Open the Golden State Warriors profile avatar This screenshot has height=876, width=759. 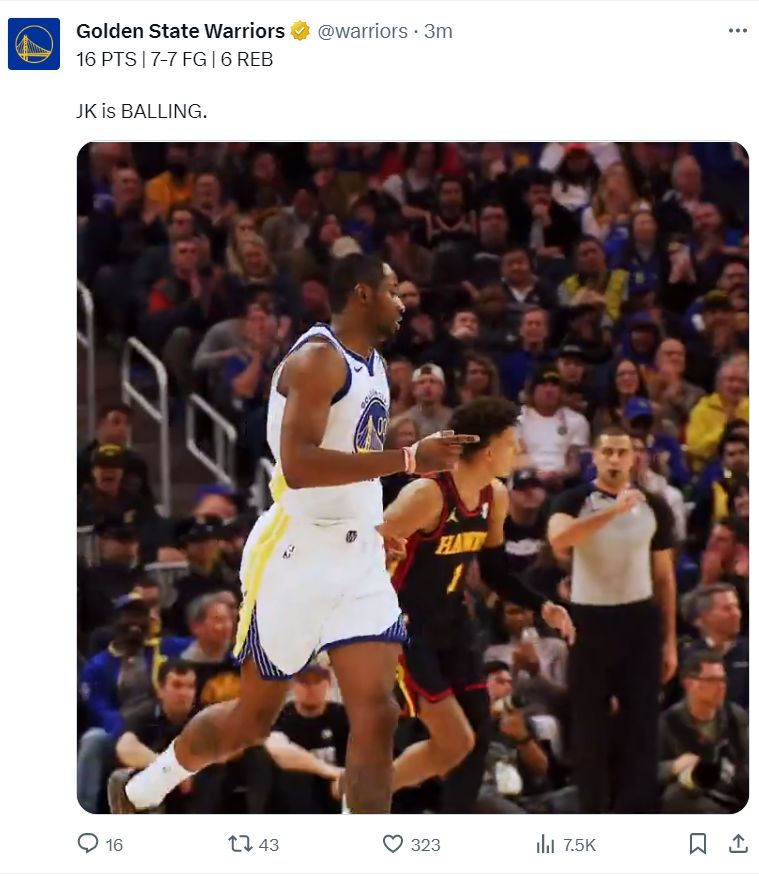34,44
